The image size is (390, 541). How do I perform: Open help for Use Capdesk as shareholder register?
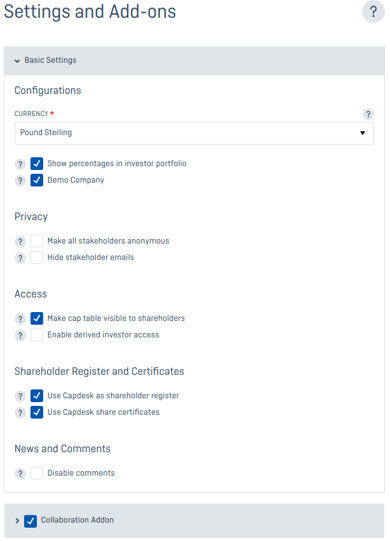coord(20,396)
